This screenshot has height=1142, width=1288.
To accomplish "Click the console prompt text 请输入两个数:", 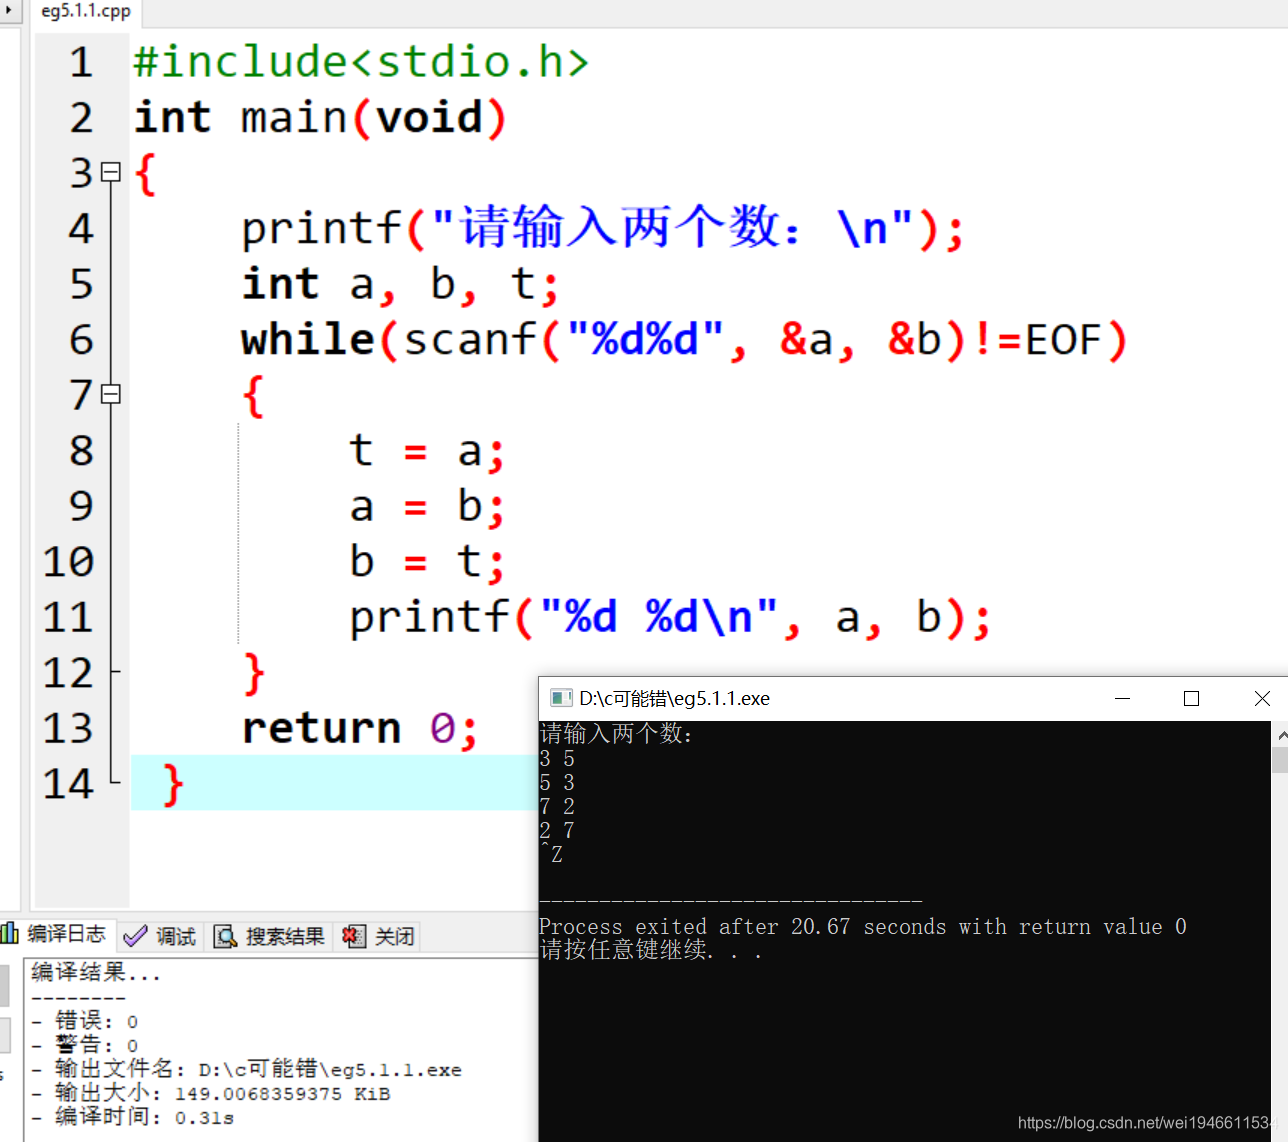I will [616, 734].
